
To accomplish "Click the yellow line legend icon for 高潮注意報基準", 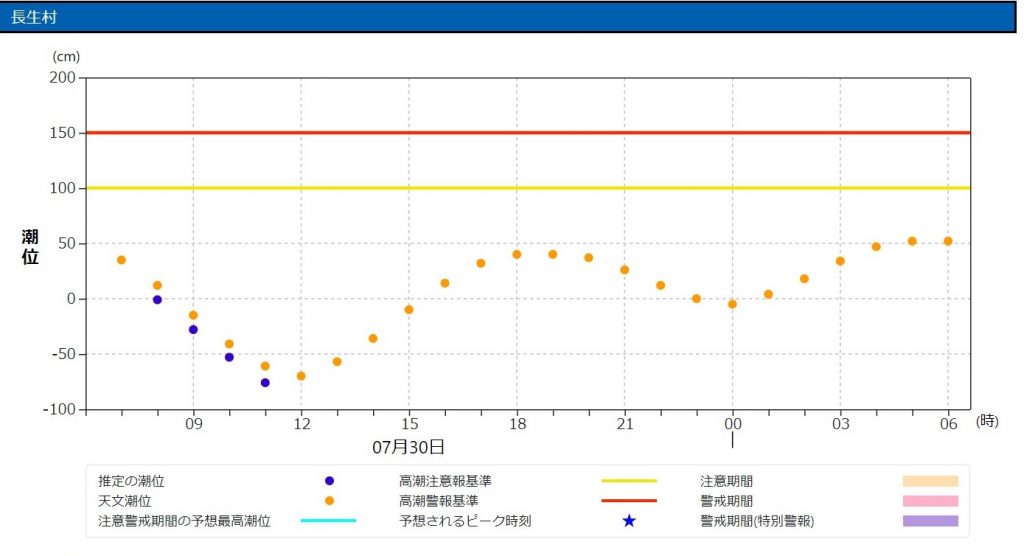I will pos(629,481).
